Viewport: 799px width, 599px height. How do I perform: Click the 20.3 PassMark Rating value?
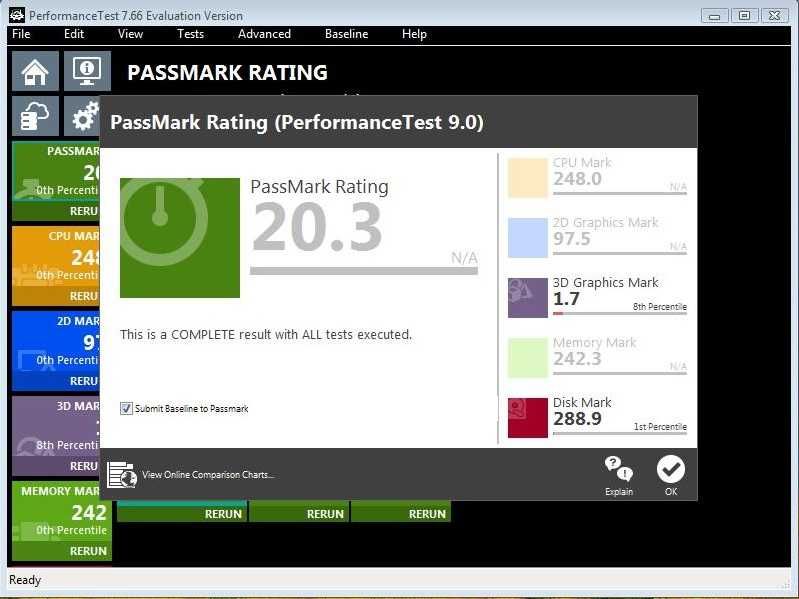pos(317,227)
